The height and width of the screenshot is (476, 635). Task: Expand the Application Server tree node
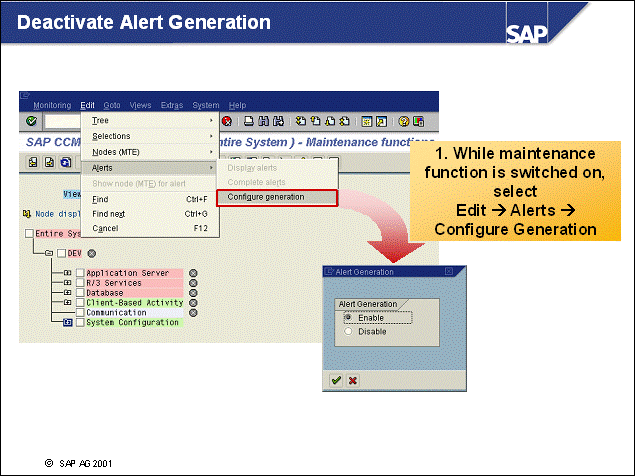(67, 273)
